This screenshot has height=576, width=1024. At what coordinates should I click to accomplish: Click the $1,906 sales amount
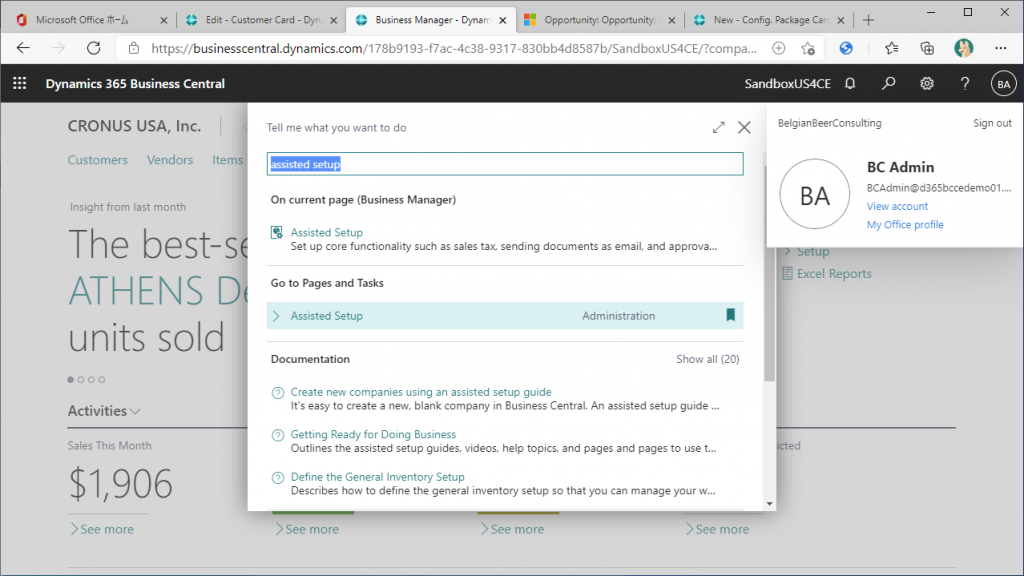click(x=120, y=484)
